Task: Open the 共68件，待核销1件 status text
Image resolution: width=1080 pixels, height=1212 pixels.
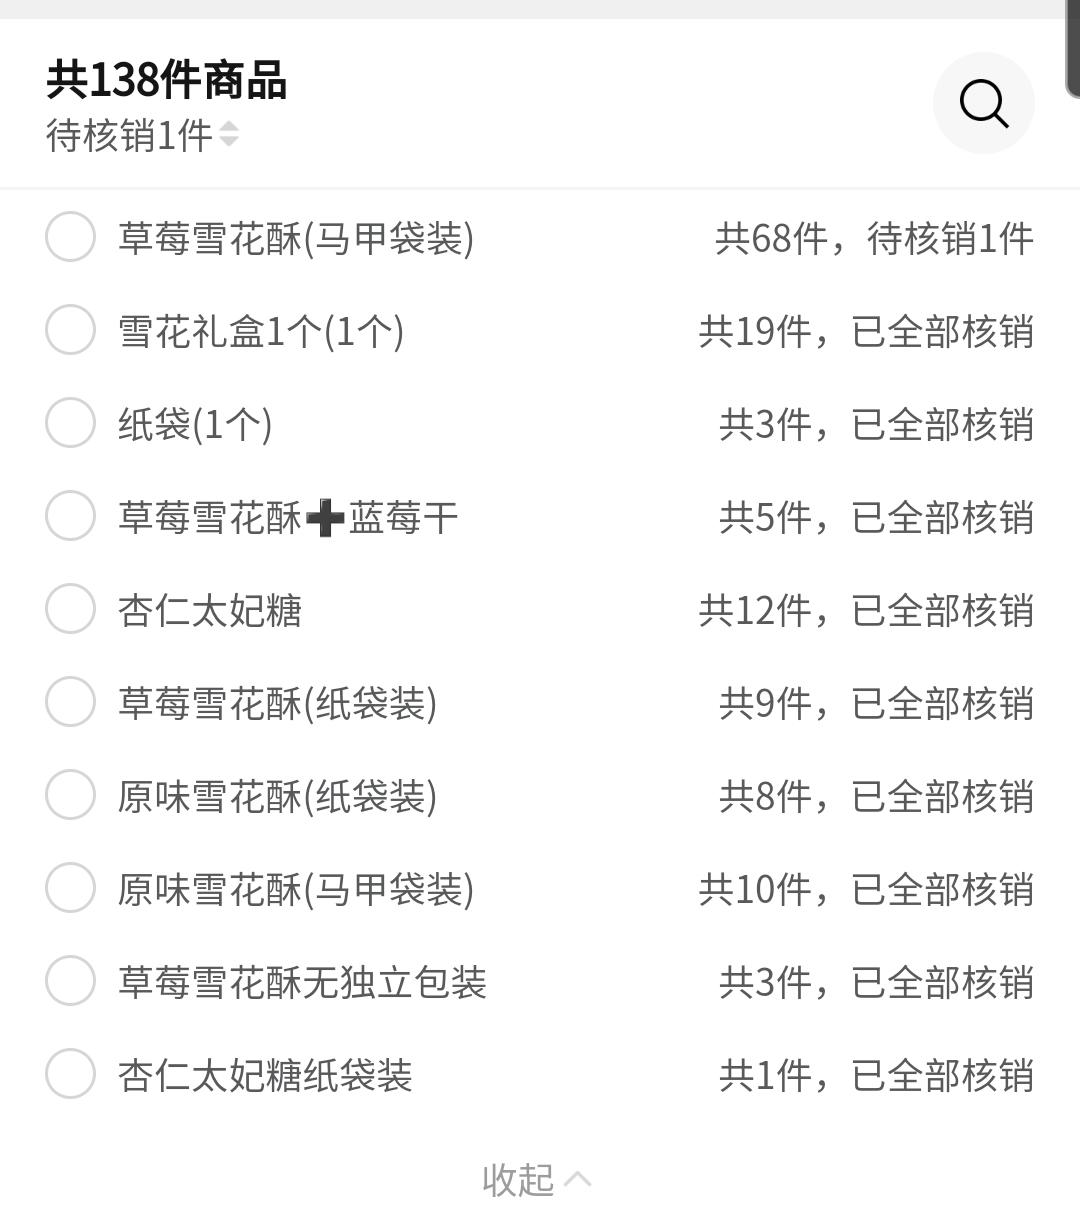Action: click(x=873, y=239)
